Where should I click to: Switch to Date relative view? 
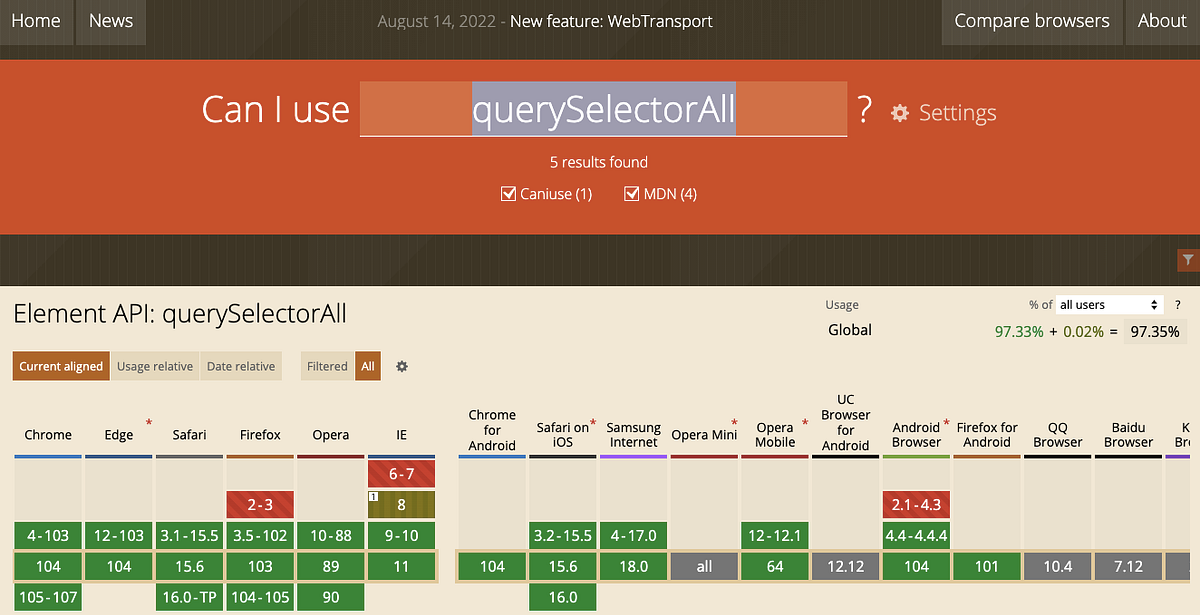click(240, 366)
